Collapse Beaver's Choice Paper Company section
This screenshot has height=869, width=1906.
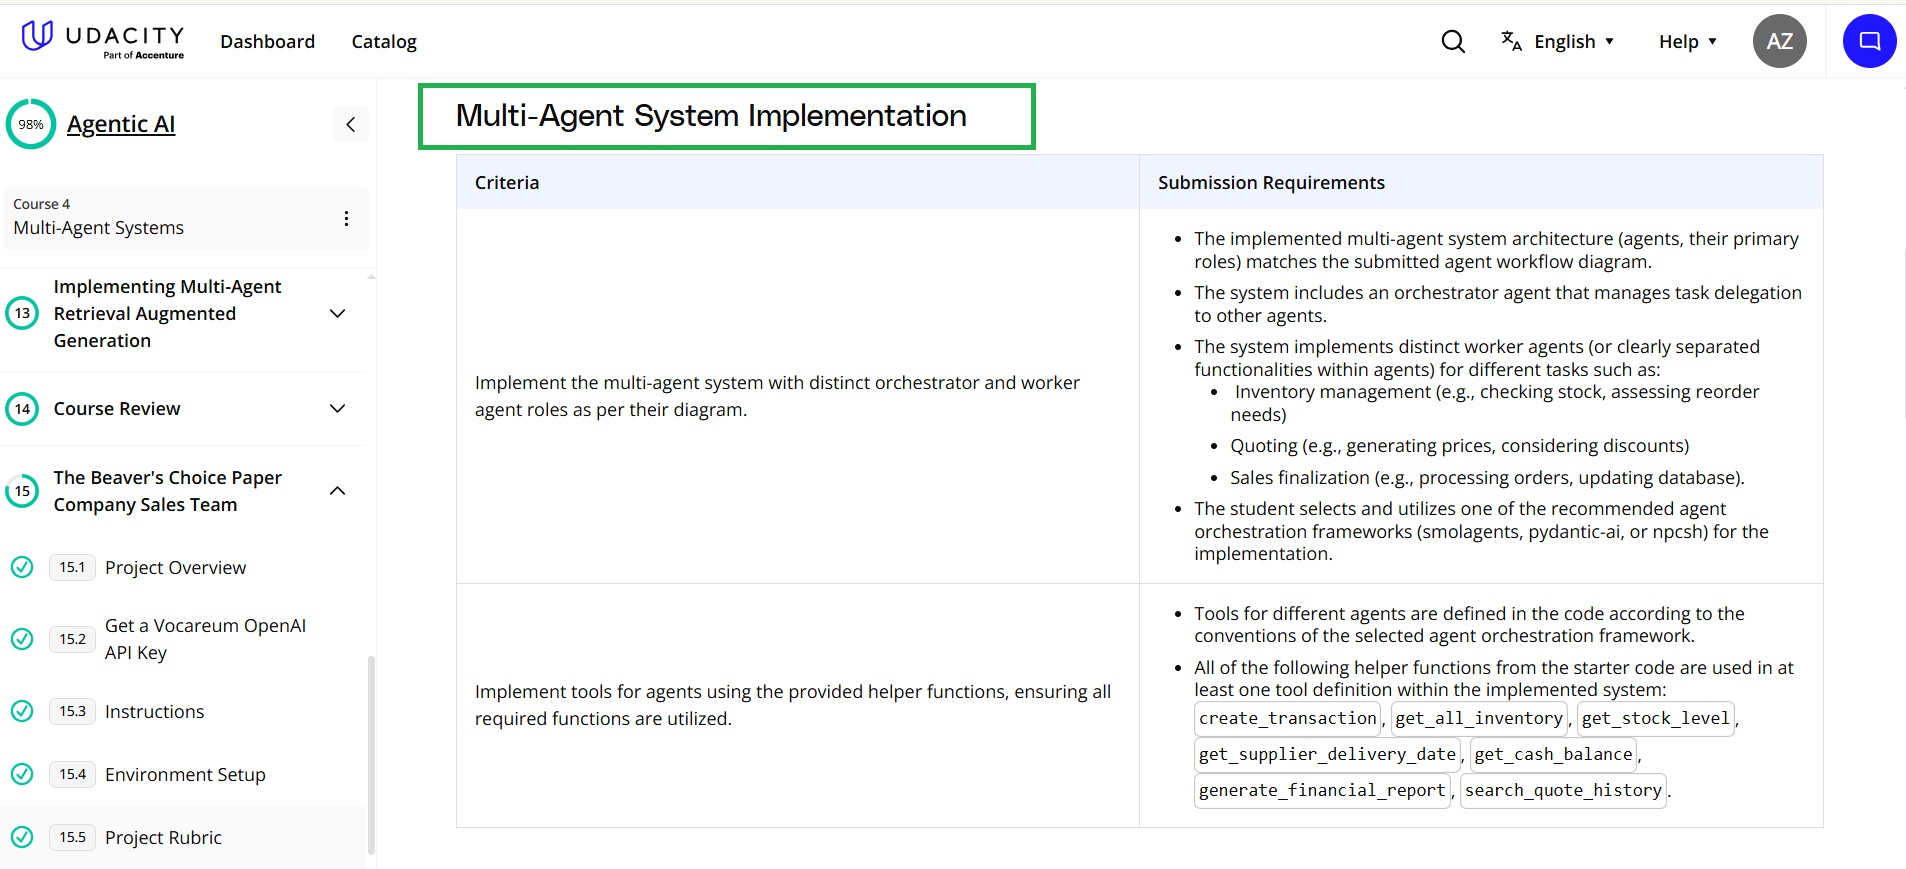click(x=338, y=491)
